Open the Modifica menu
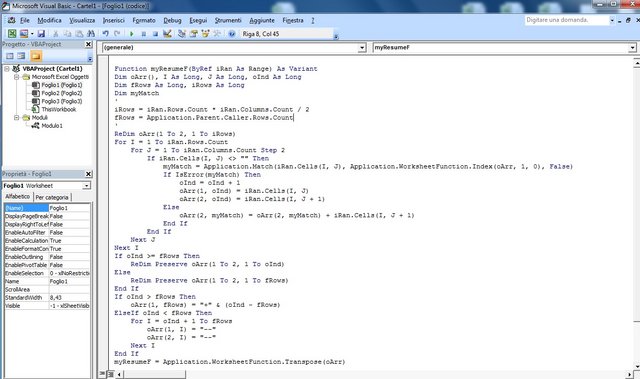The image size is (640, 379). click(49, 20)
